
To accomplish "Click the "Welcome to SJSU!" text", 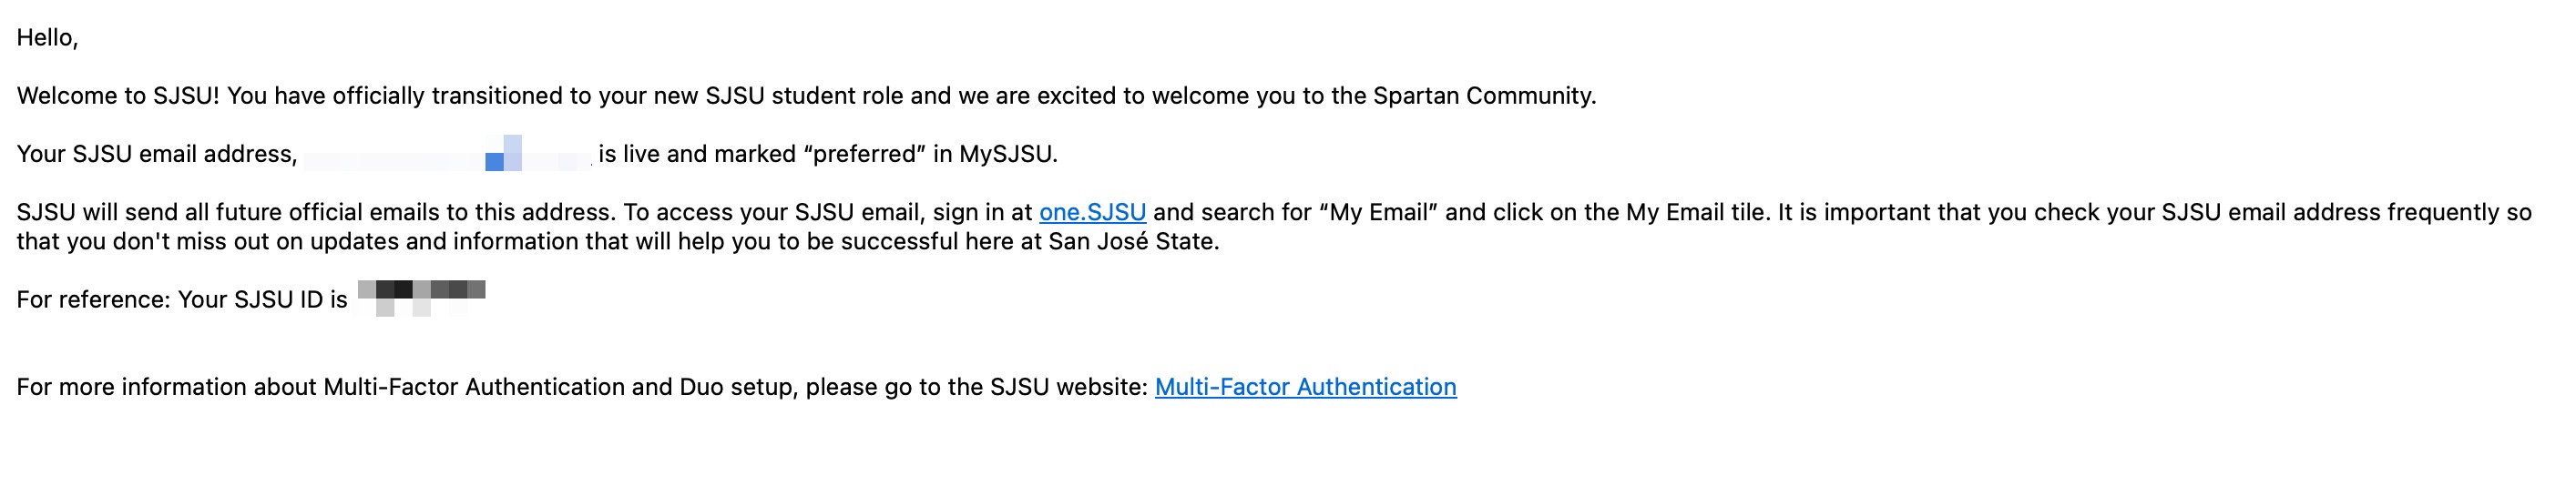I will [118, 96].
